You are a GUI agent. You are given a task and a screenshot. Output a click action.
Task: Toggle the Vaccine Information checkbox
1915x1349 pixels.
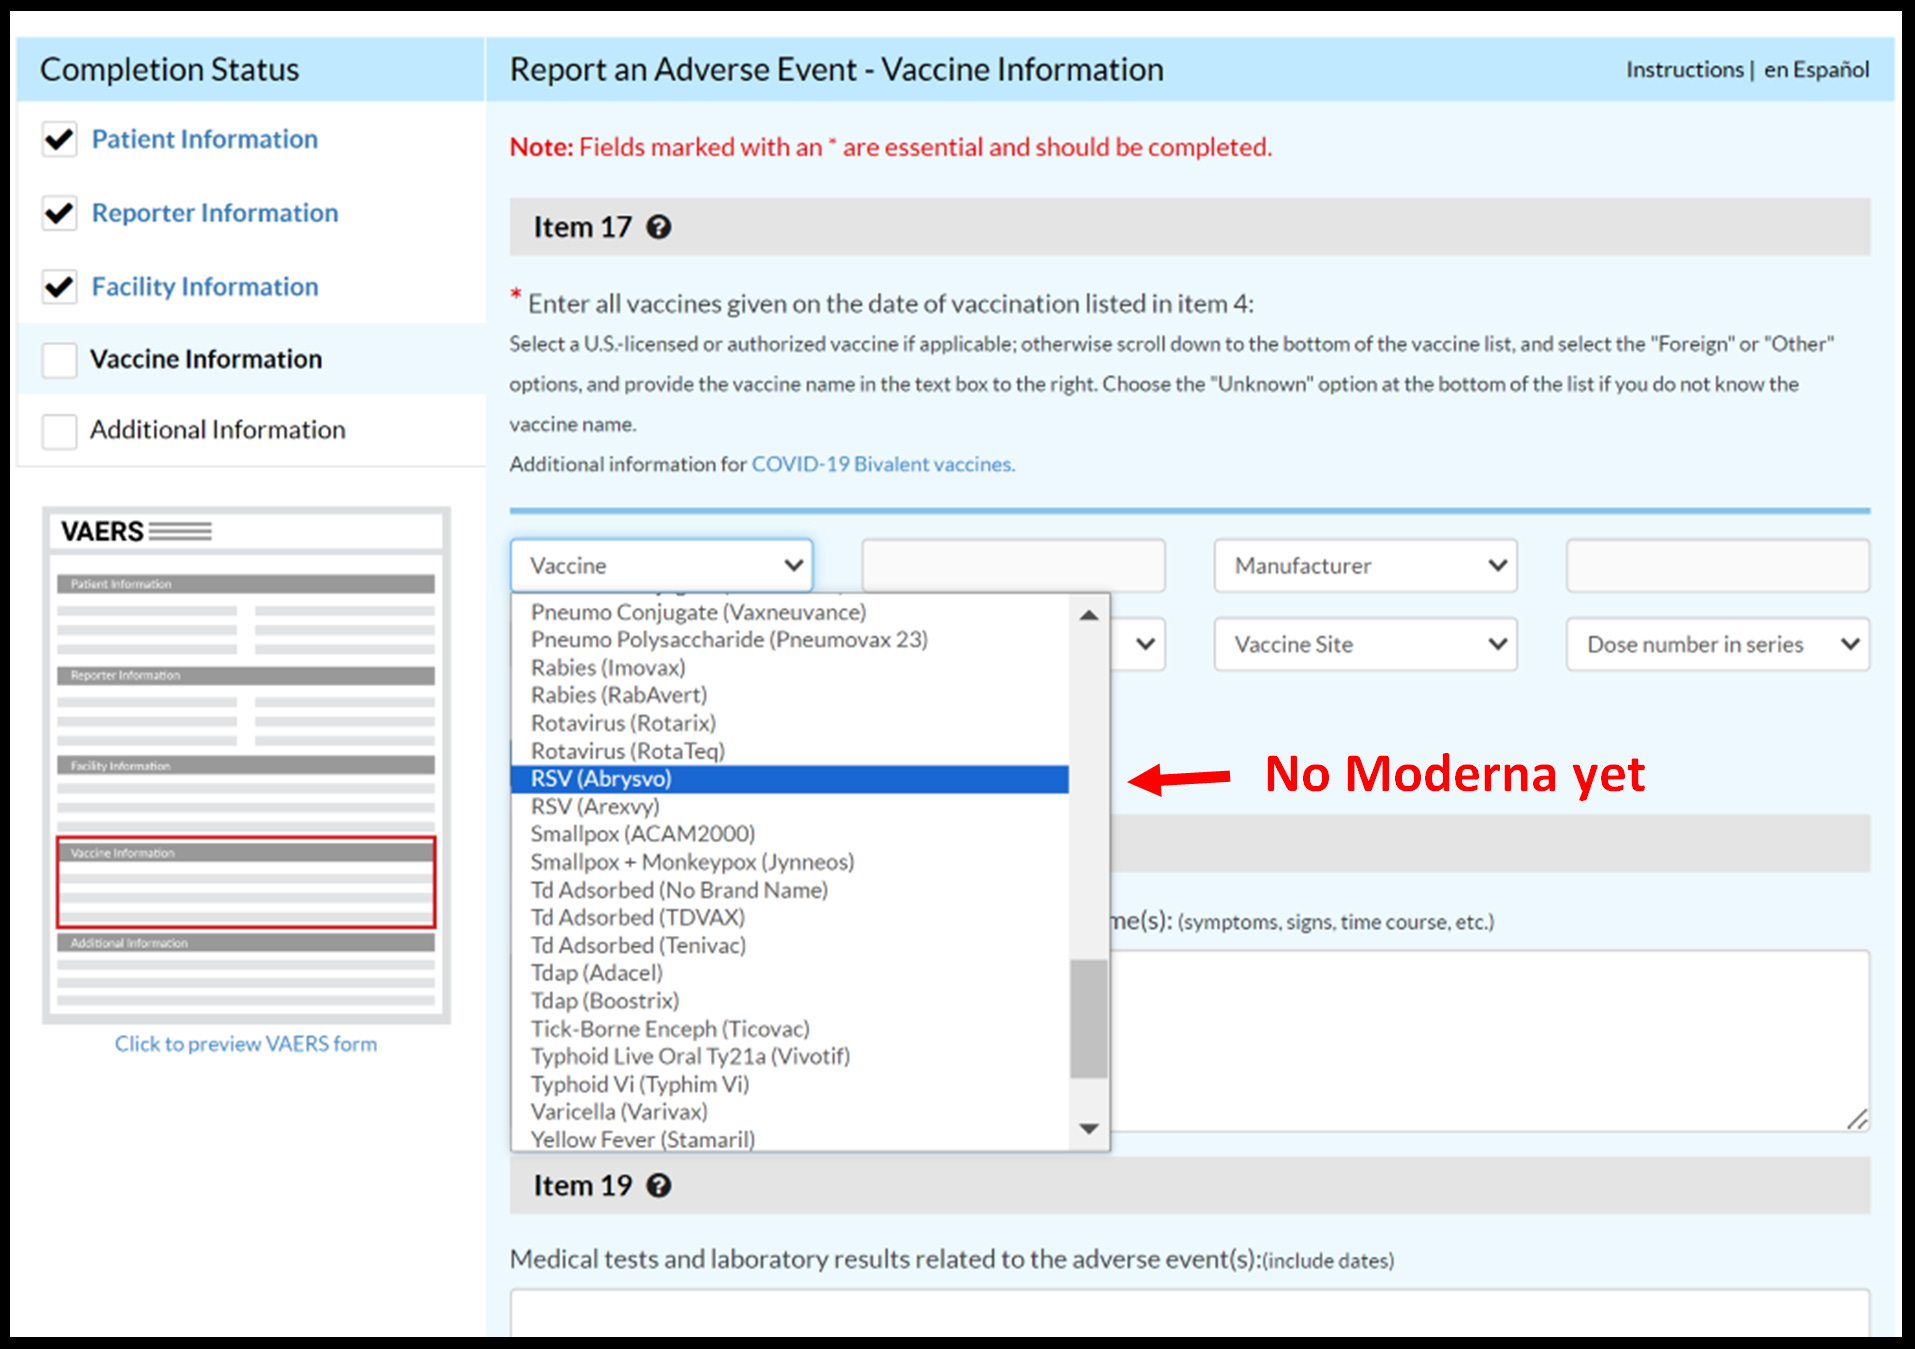click(59, 359)
